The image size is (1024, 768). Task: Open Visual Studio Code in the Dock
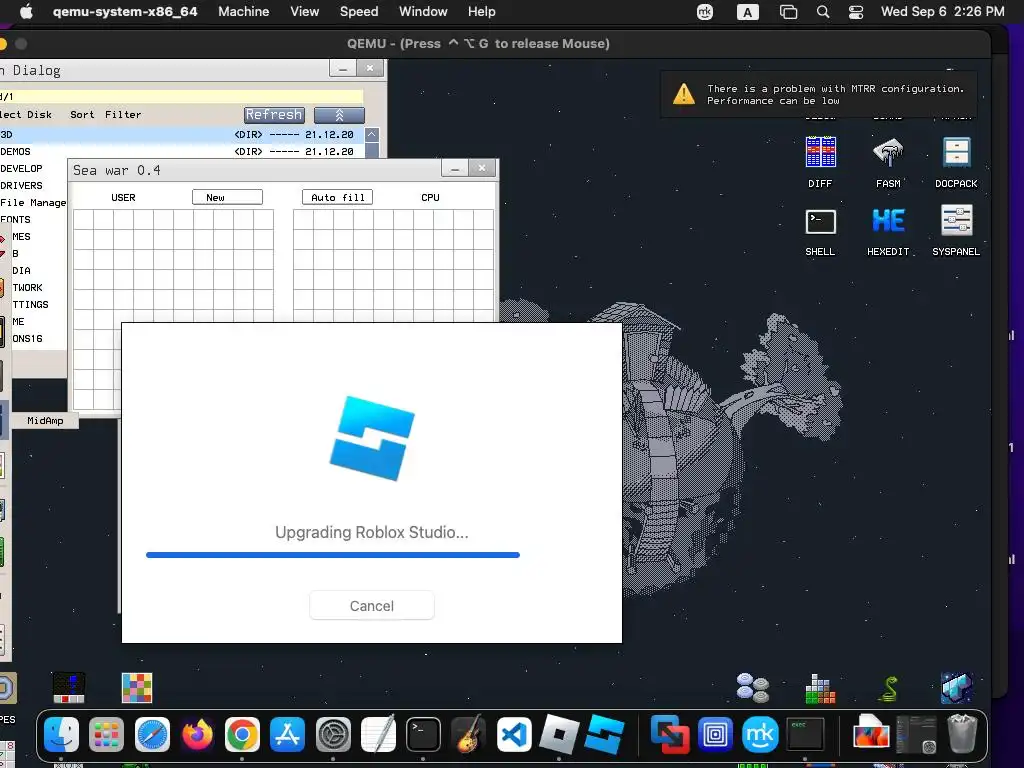tap(514, 735)
